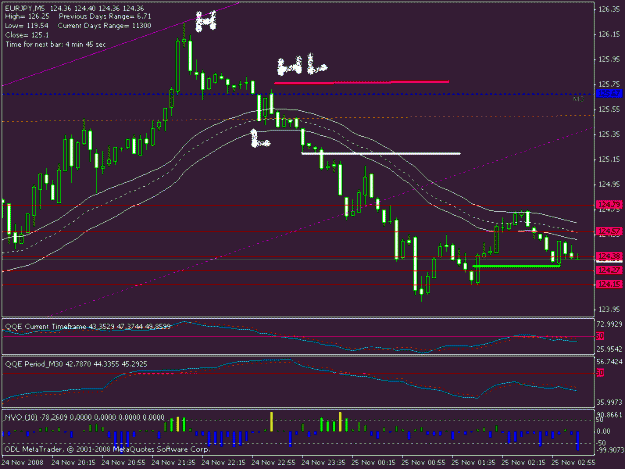Click the 124.95 value on the price scale
625x469 pixels.
[609, 184]
